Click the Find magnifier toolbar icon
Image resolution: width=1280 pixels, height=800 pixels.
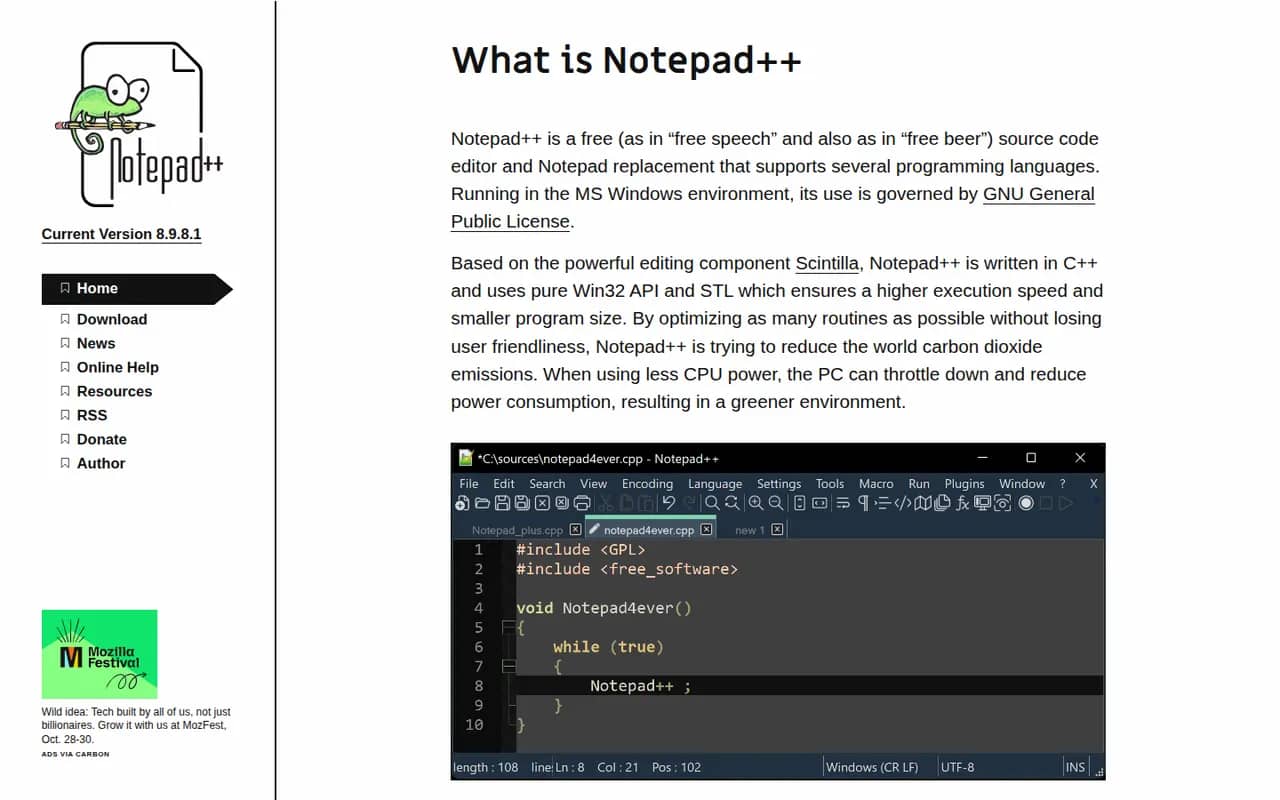point(712,503)
